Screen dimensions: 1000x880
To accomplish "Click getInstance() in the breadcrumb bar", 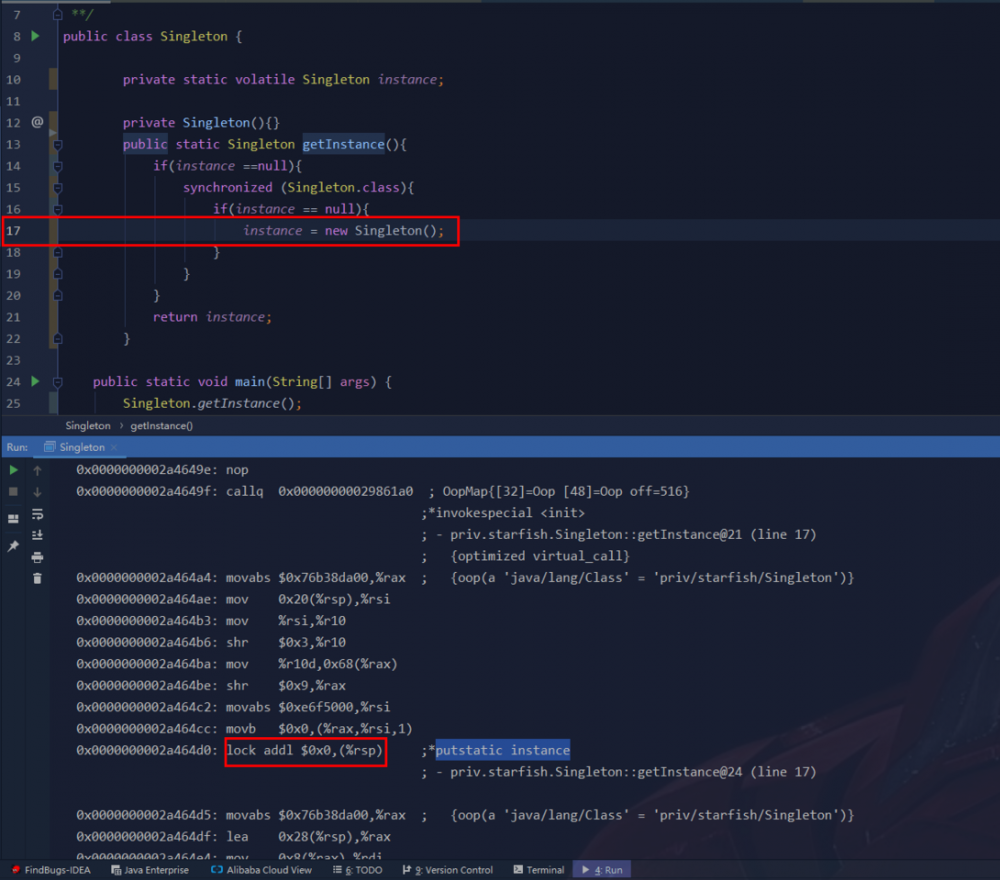I will click(161, 425).
